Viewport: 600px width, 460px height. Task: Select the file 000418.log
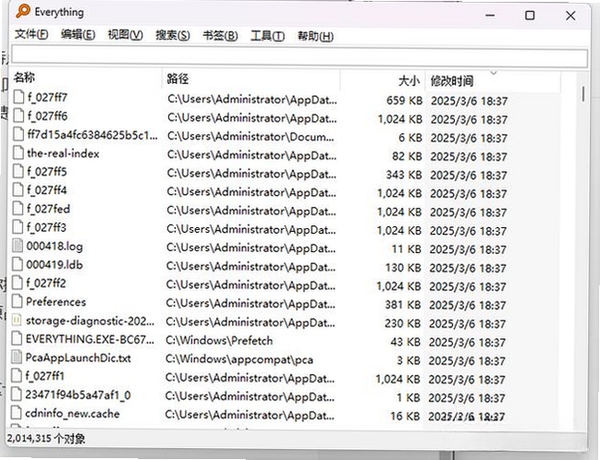54,246
